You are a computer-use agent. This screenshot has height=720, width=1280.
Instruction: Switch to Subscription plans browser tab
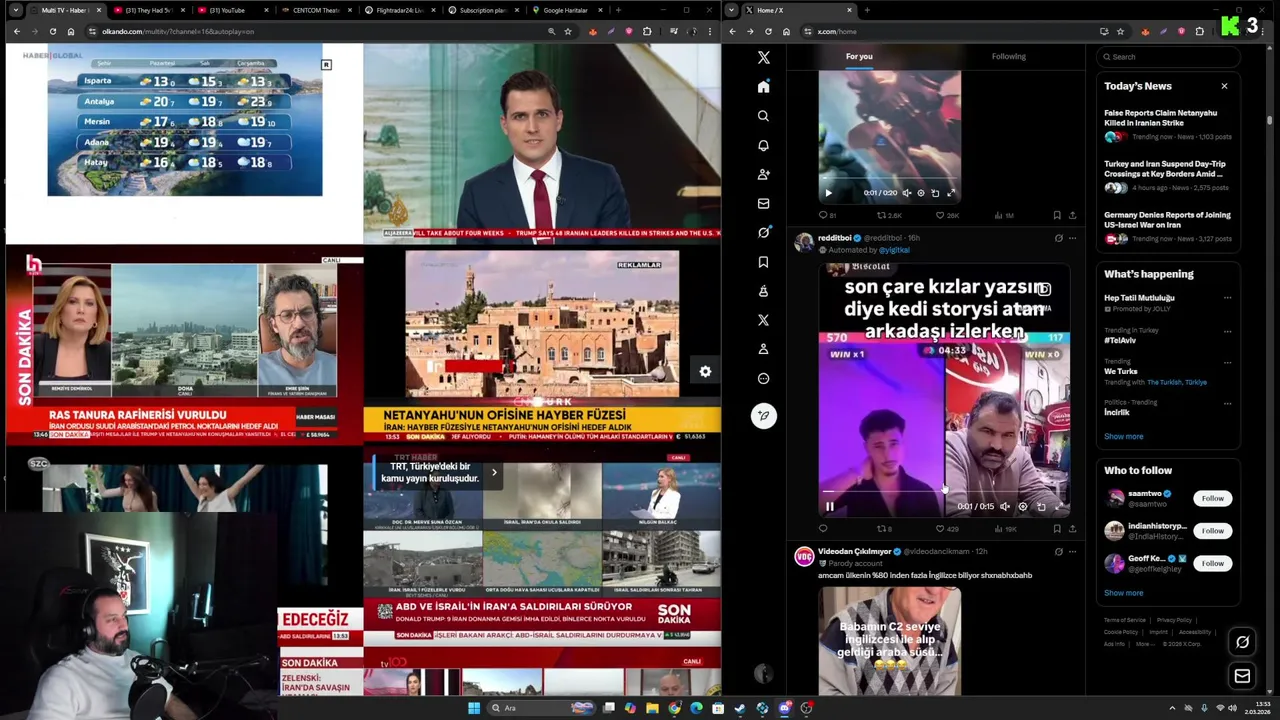(483, 10)
